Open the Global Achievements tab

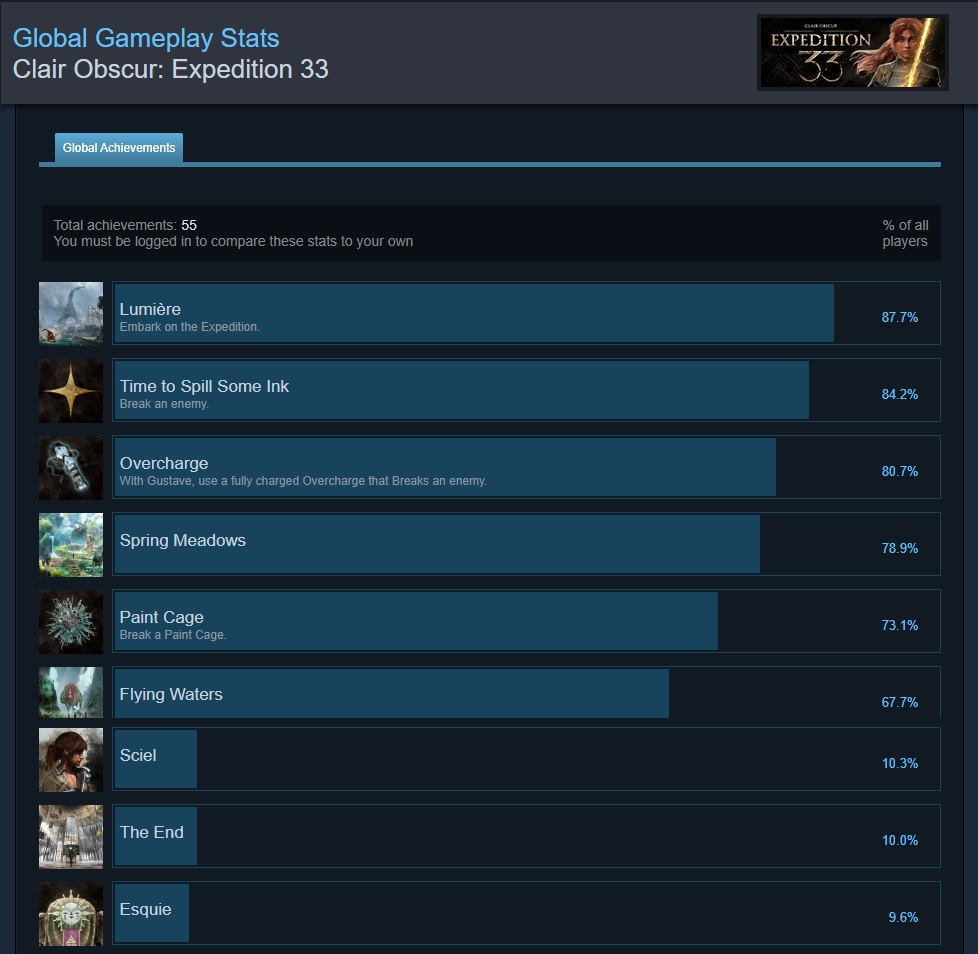tap(119, 148)
